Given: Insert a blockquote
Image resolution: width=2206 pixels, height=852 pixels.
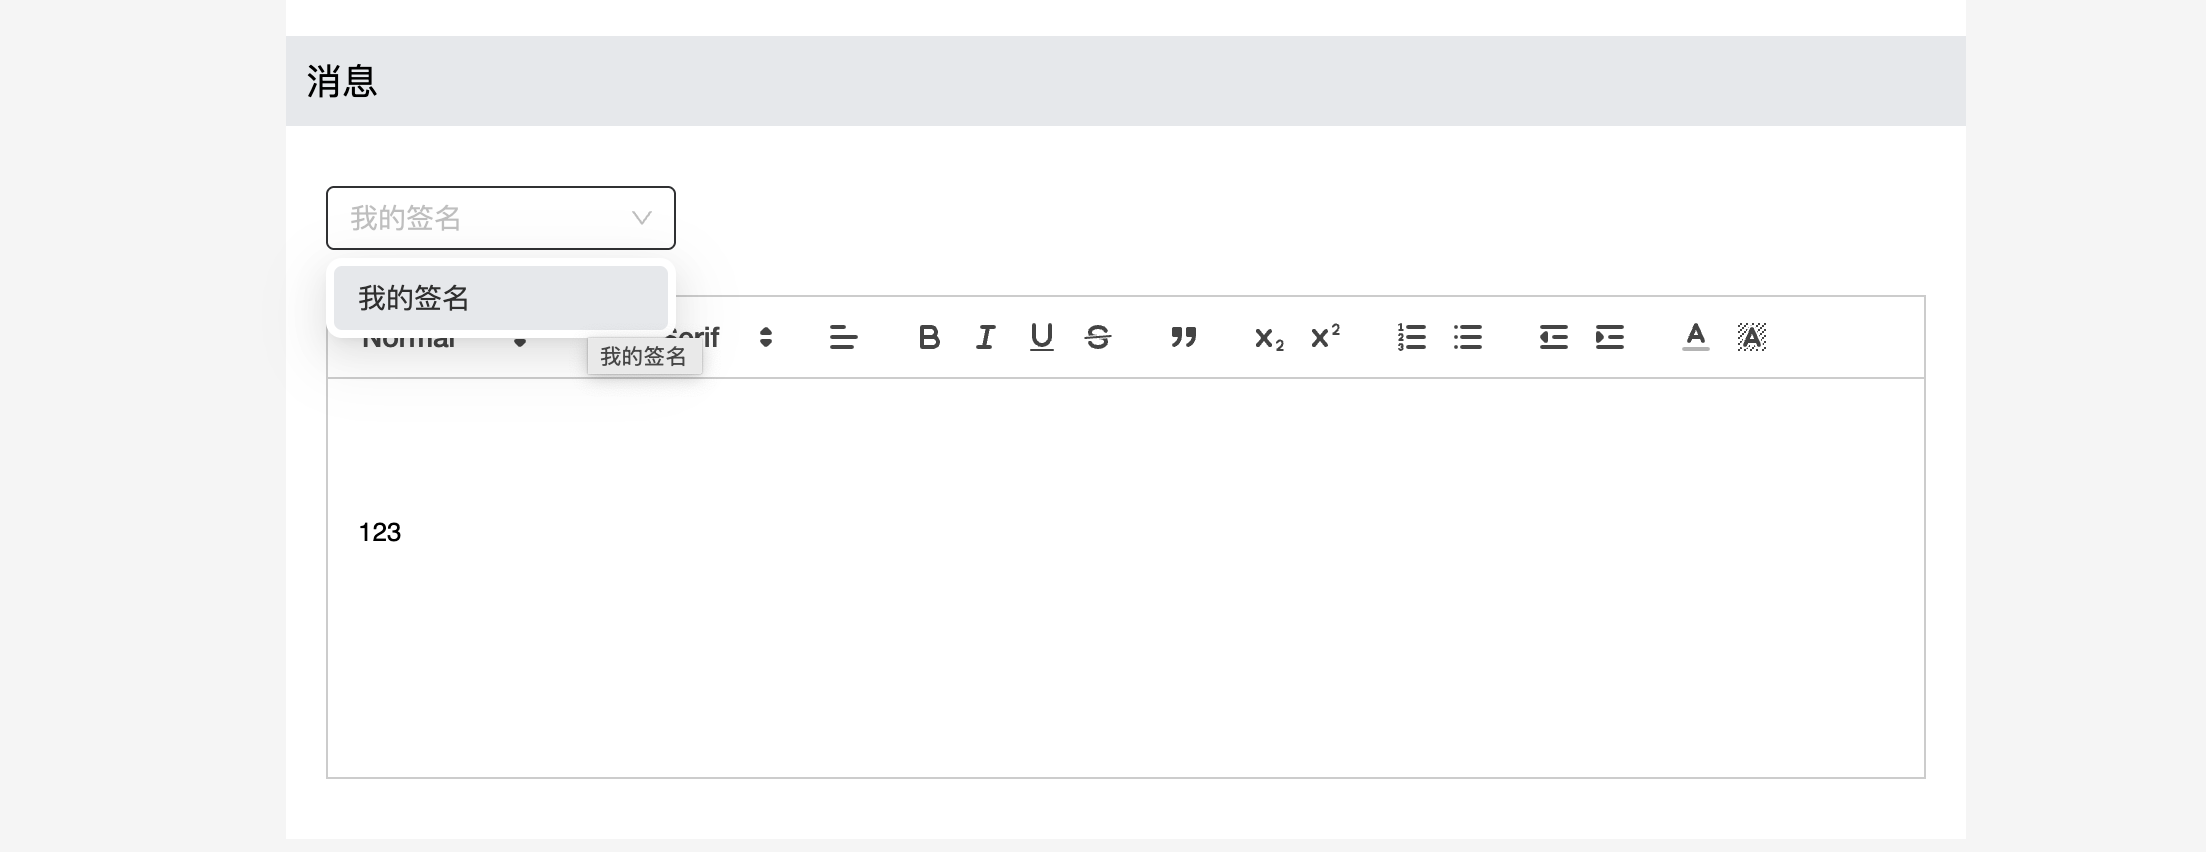Looking at the screenshot, I should [1184, 338].
